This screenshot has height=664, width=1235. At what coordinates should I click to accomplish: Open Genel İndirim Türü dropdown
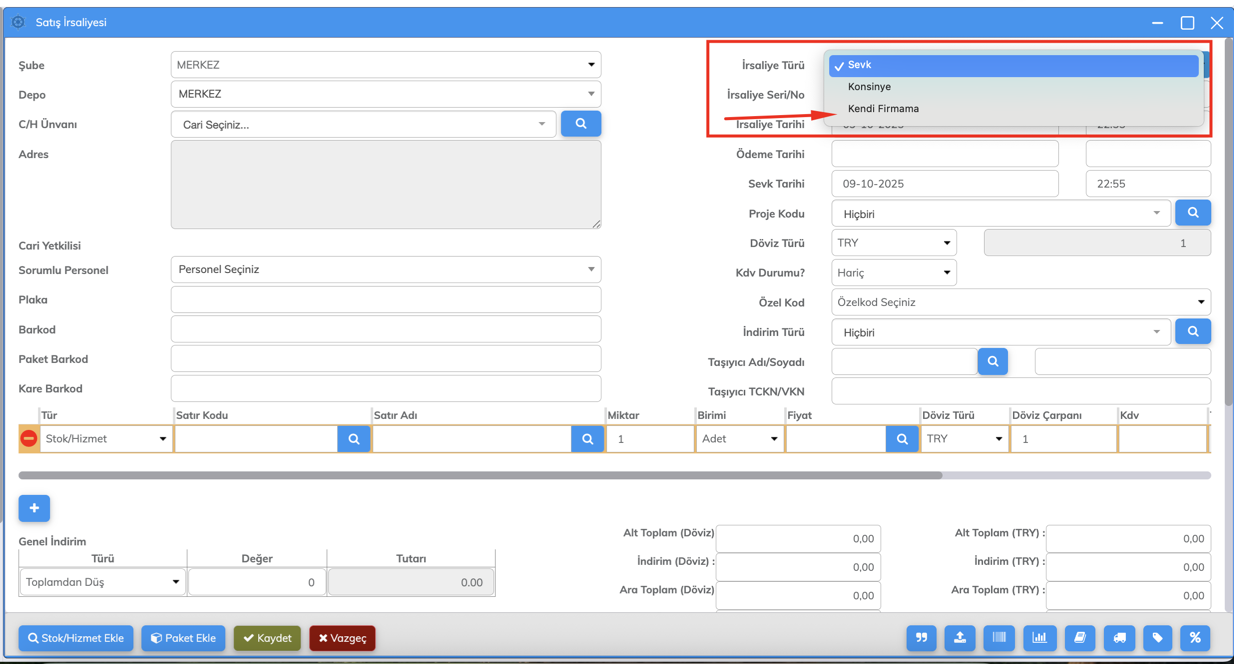tap(102, 582)
